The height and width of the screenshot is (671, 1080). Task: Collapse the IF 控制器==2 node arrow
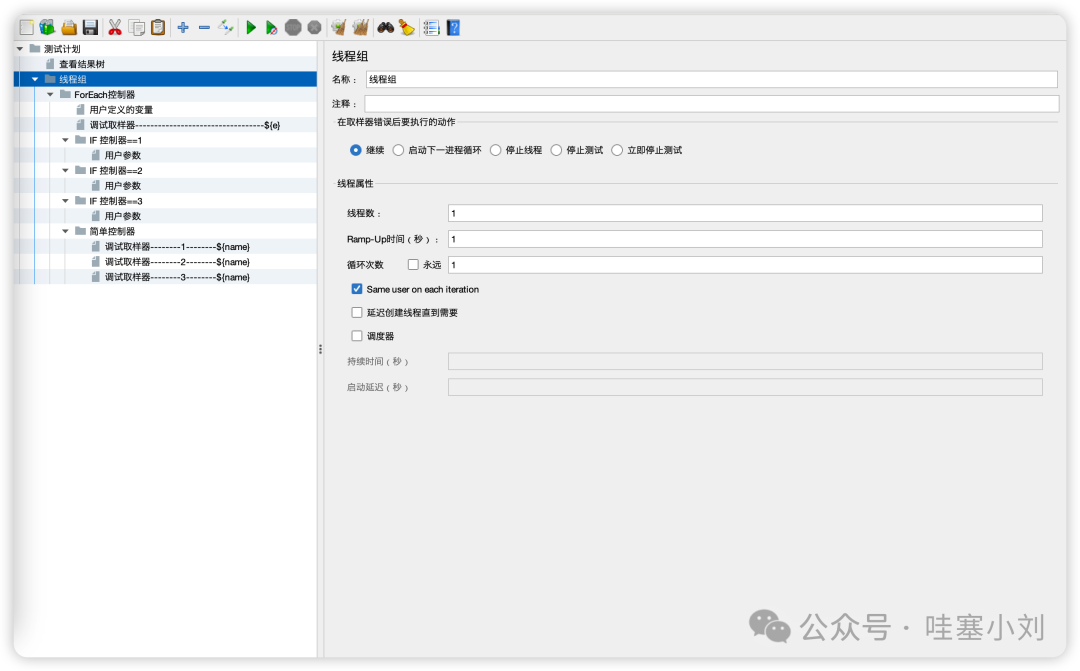click(x=65, y=170)
